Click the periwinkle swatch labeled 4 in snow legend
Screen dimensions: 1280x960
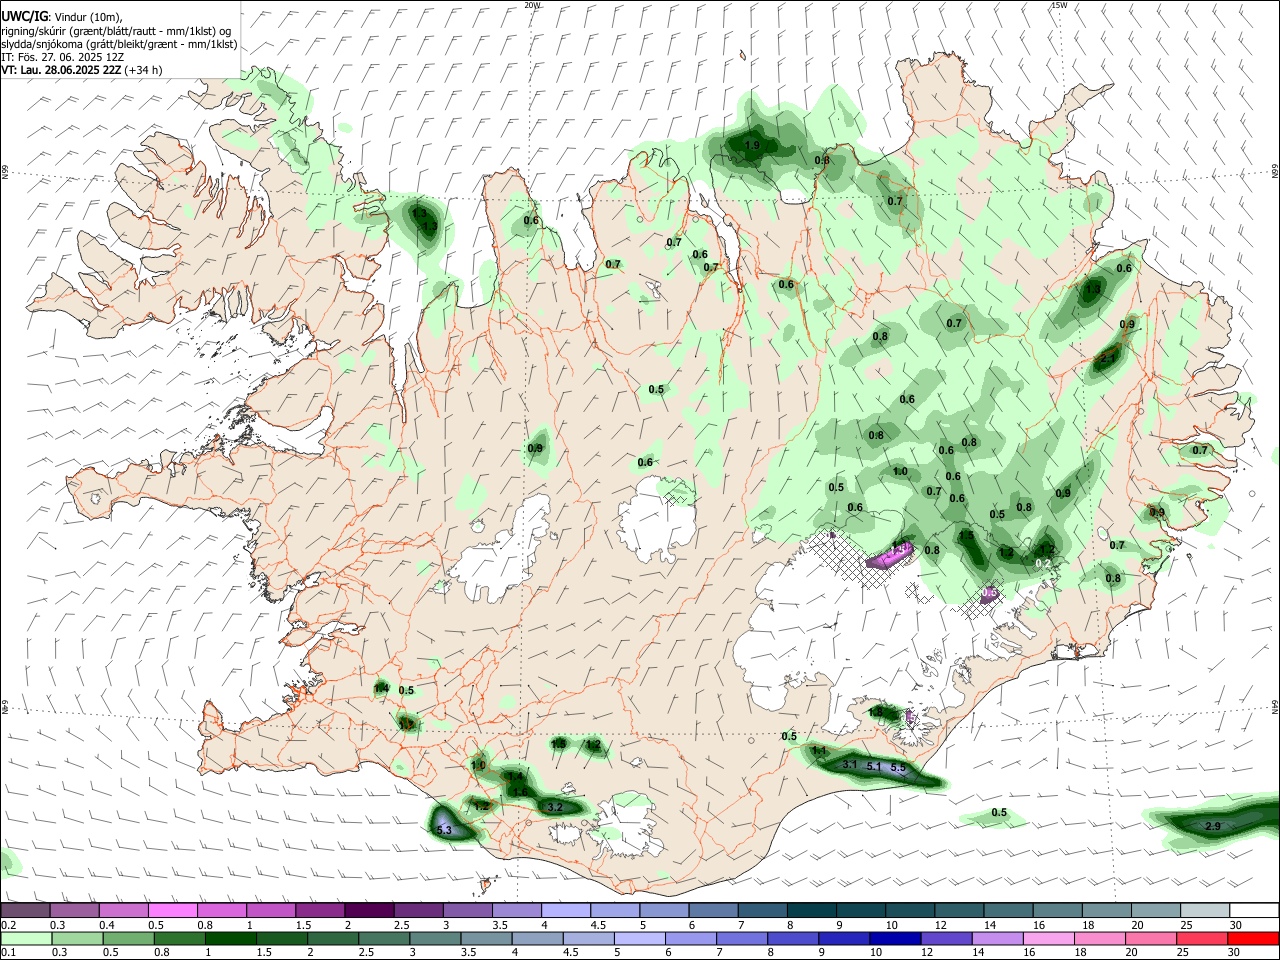(566, 910)
